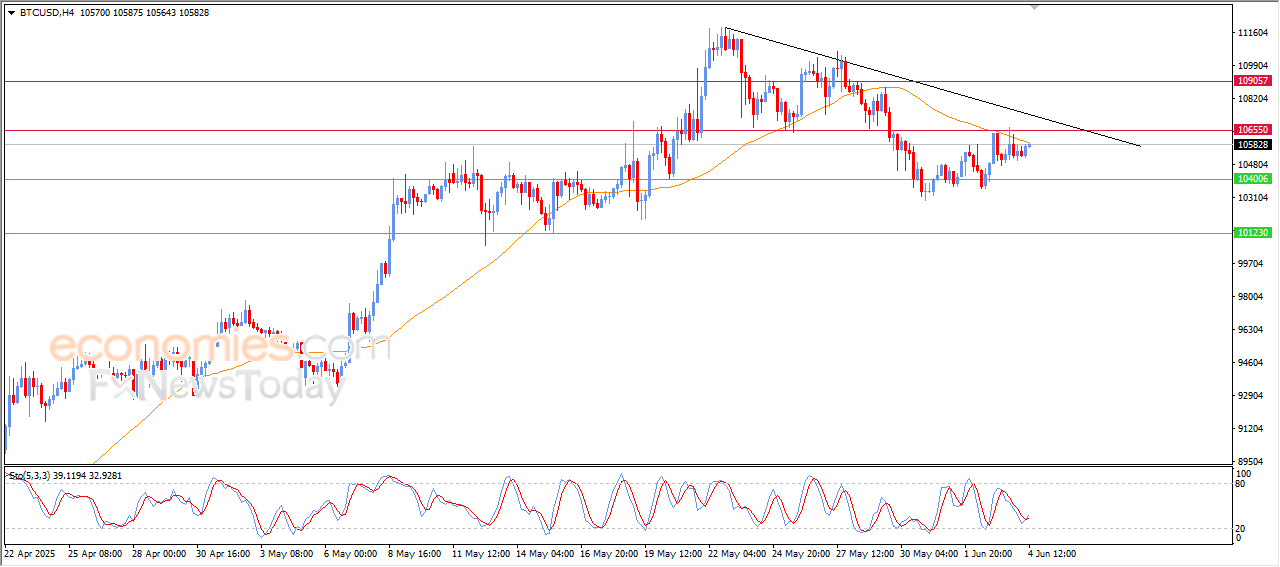The image size is (1280, 567).
Task: Click the 6 May 00:00 time label
Action: pyautogui.click(x=350, y=553)
